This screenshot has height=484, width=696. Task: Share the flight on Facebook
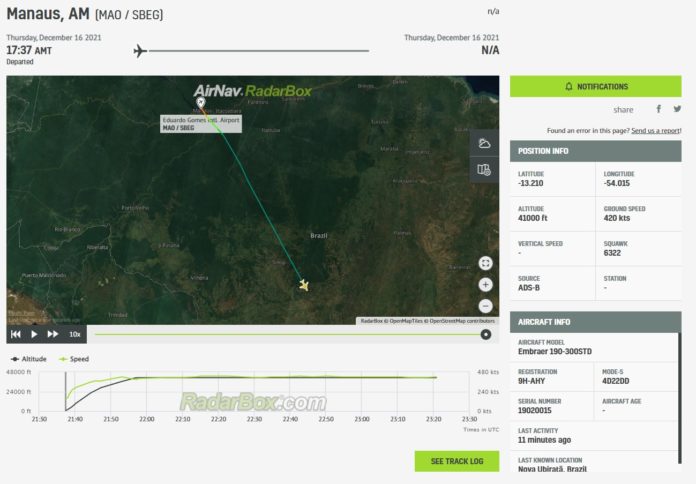click(x=659, y=109)
